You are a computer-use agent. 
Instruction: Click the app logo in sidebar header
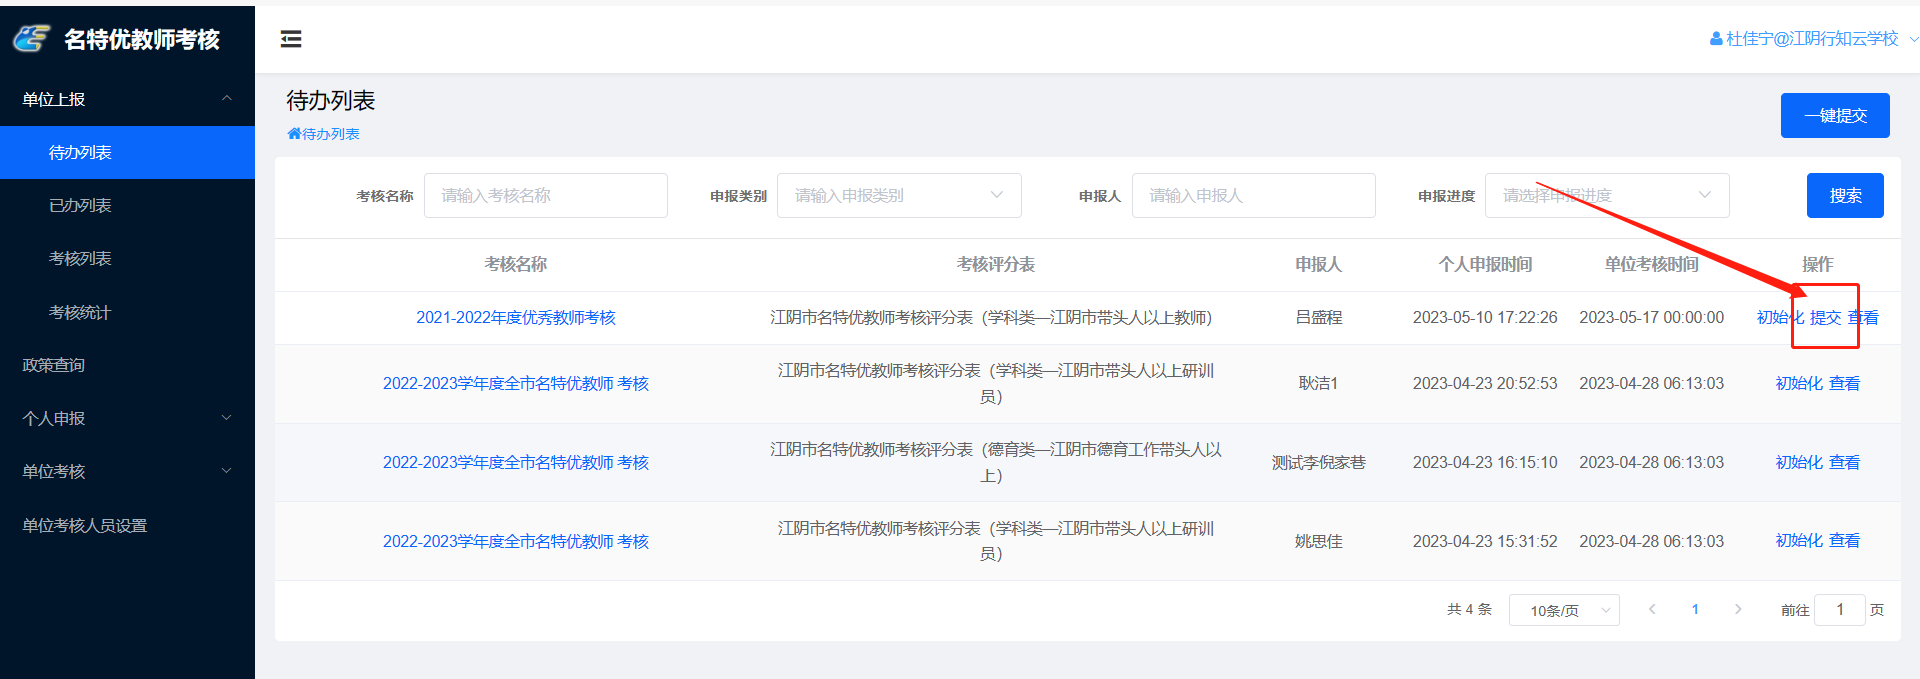[32, 39]
